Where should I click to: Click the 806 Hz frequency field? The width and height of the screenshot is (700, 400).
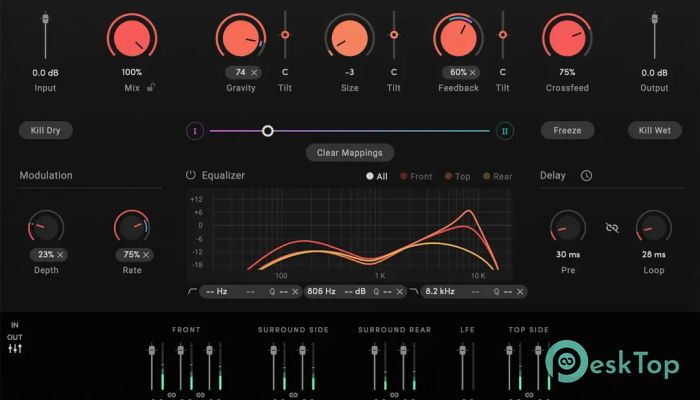(321, 291)
